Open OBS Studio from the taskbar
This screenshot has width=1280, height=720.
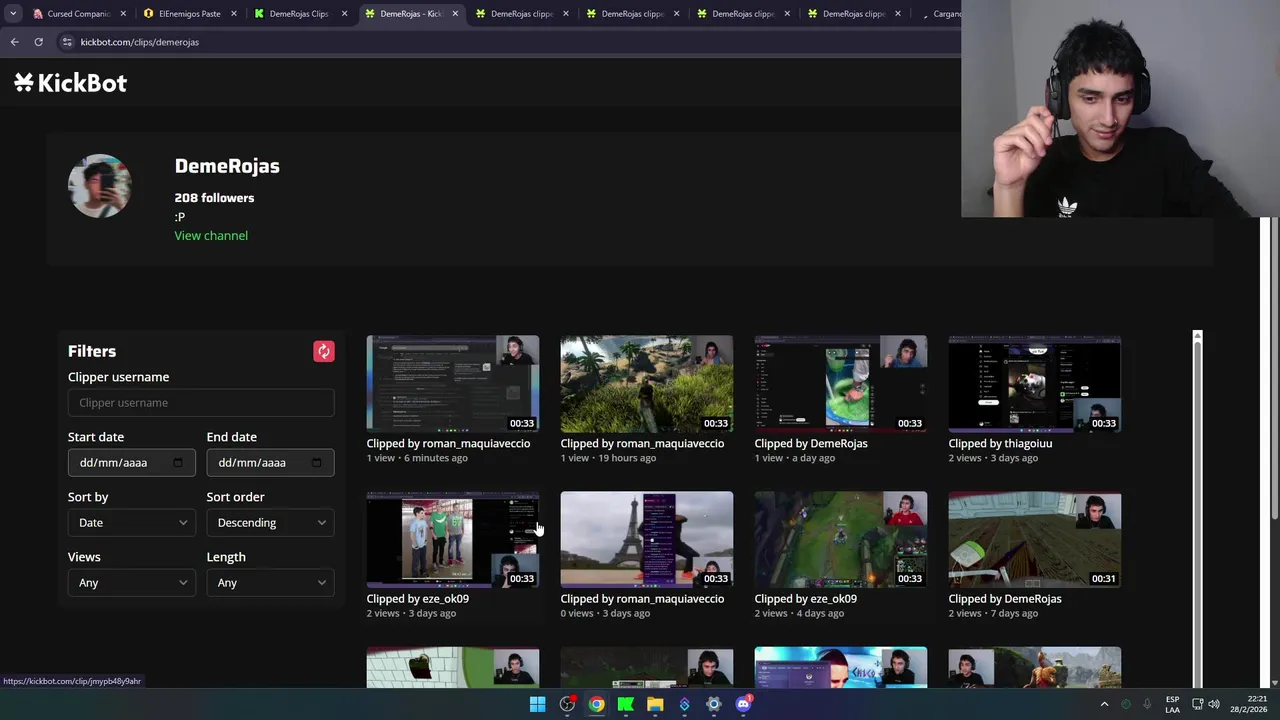tap(567, 704)
